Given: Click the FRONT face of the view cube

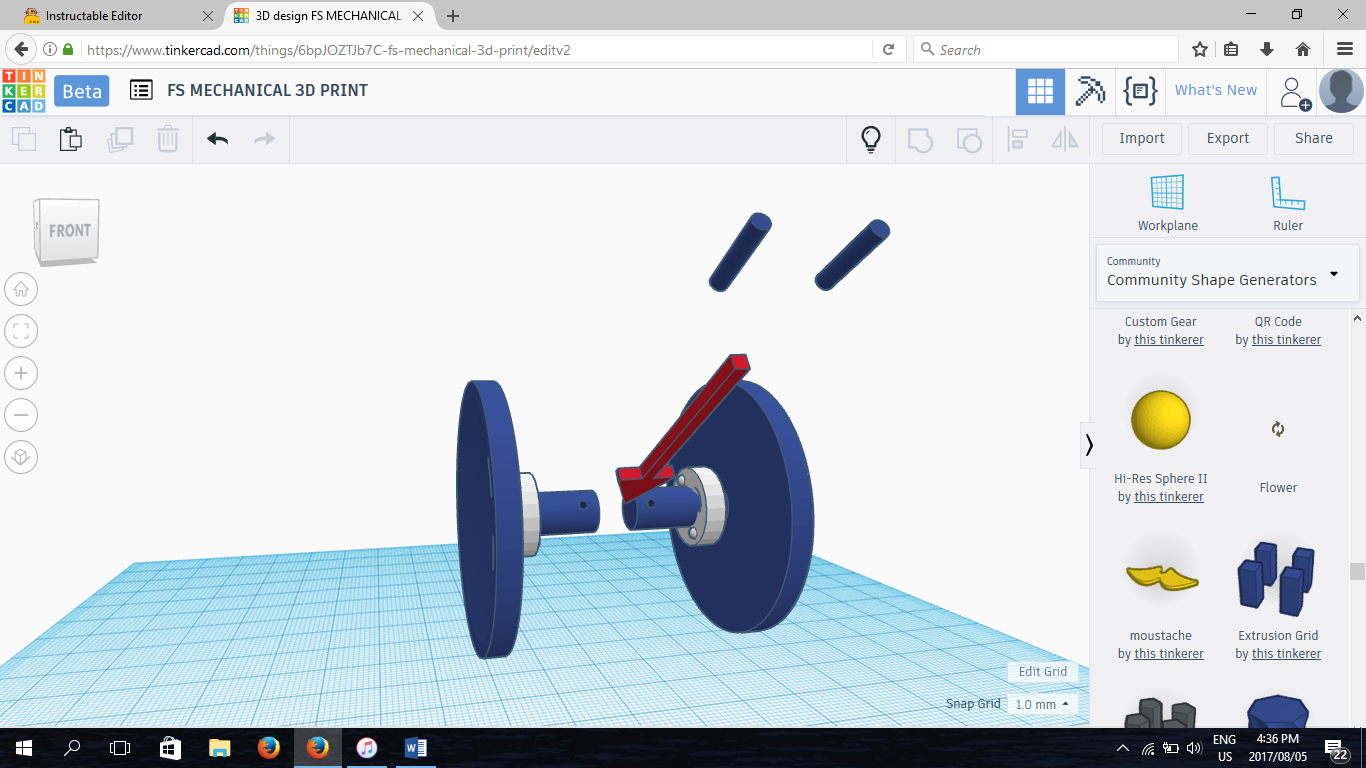Looking at the screenshot, I should pyautogui.click(x=69, y=231).
